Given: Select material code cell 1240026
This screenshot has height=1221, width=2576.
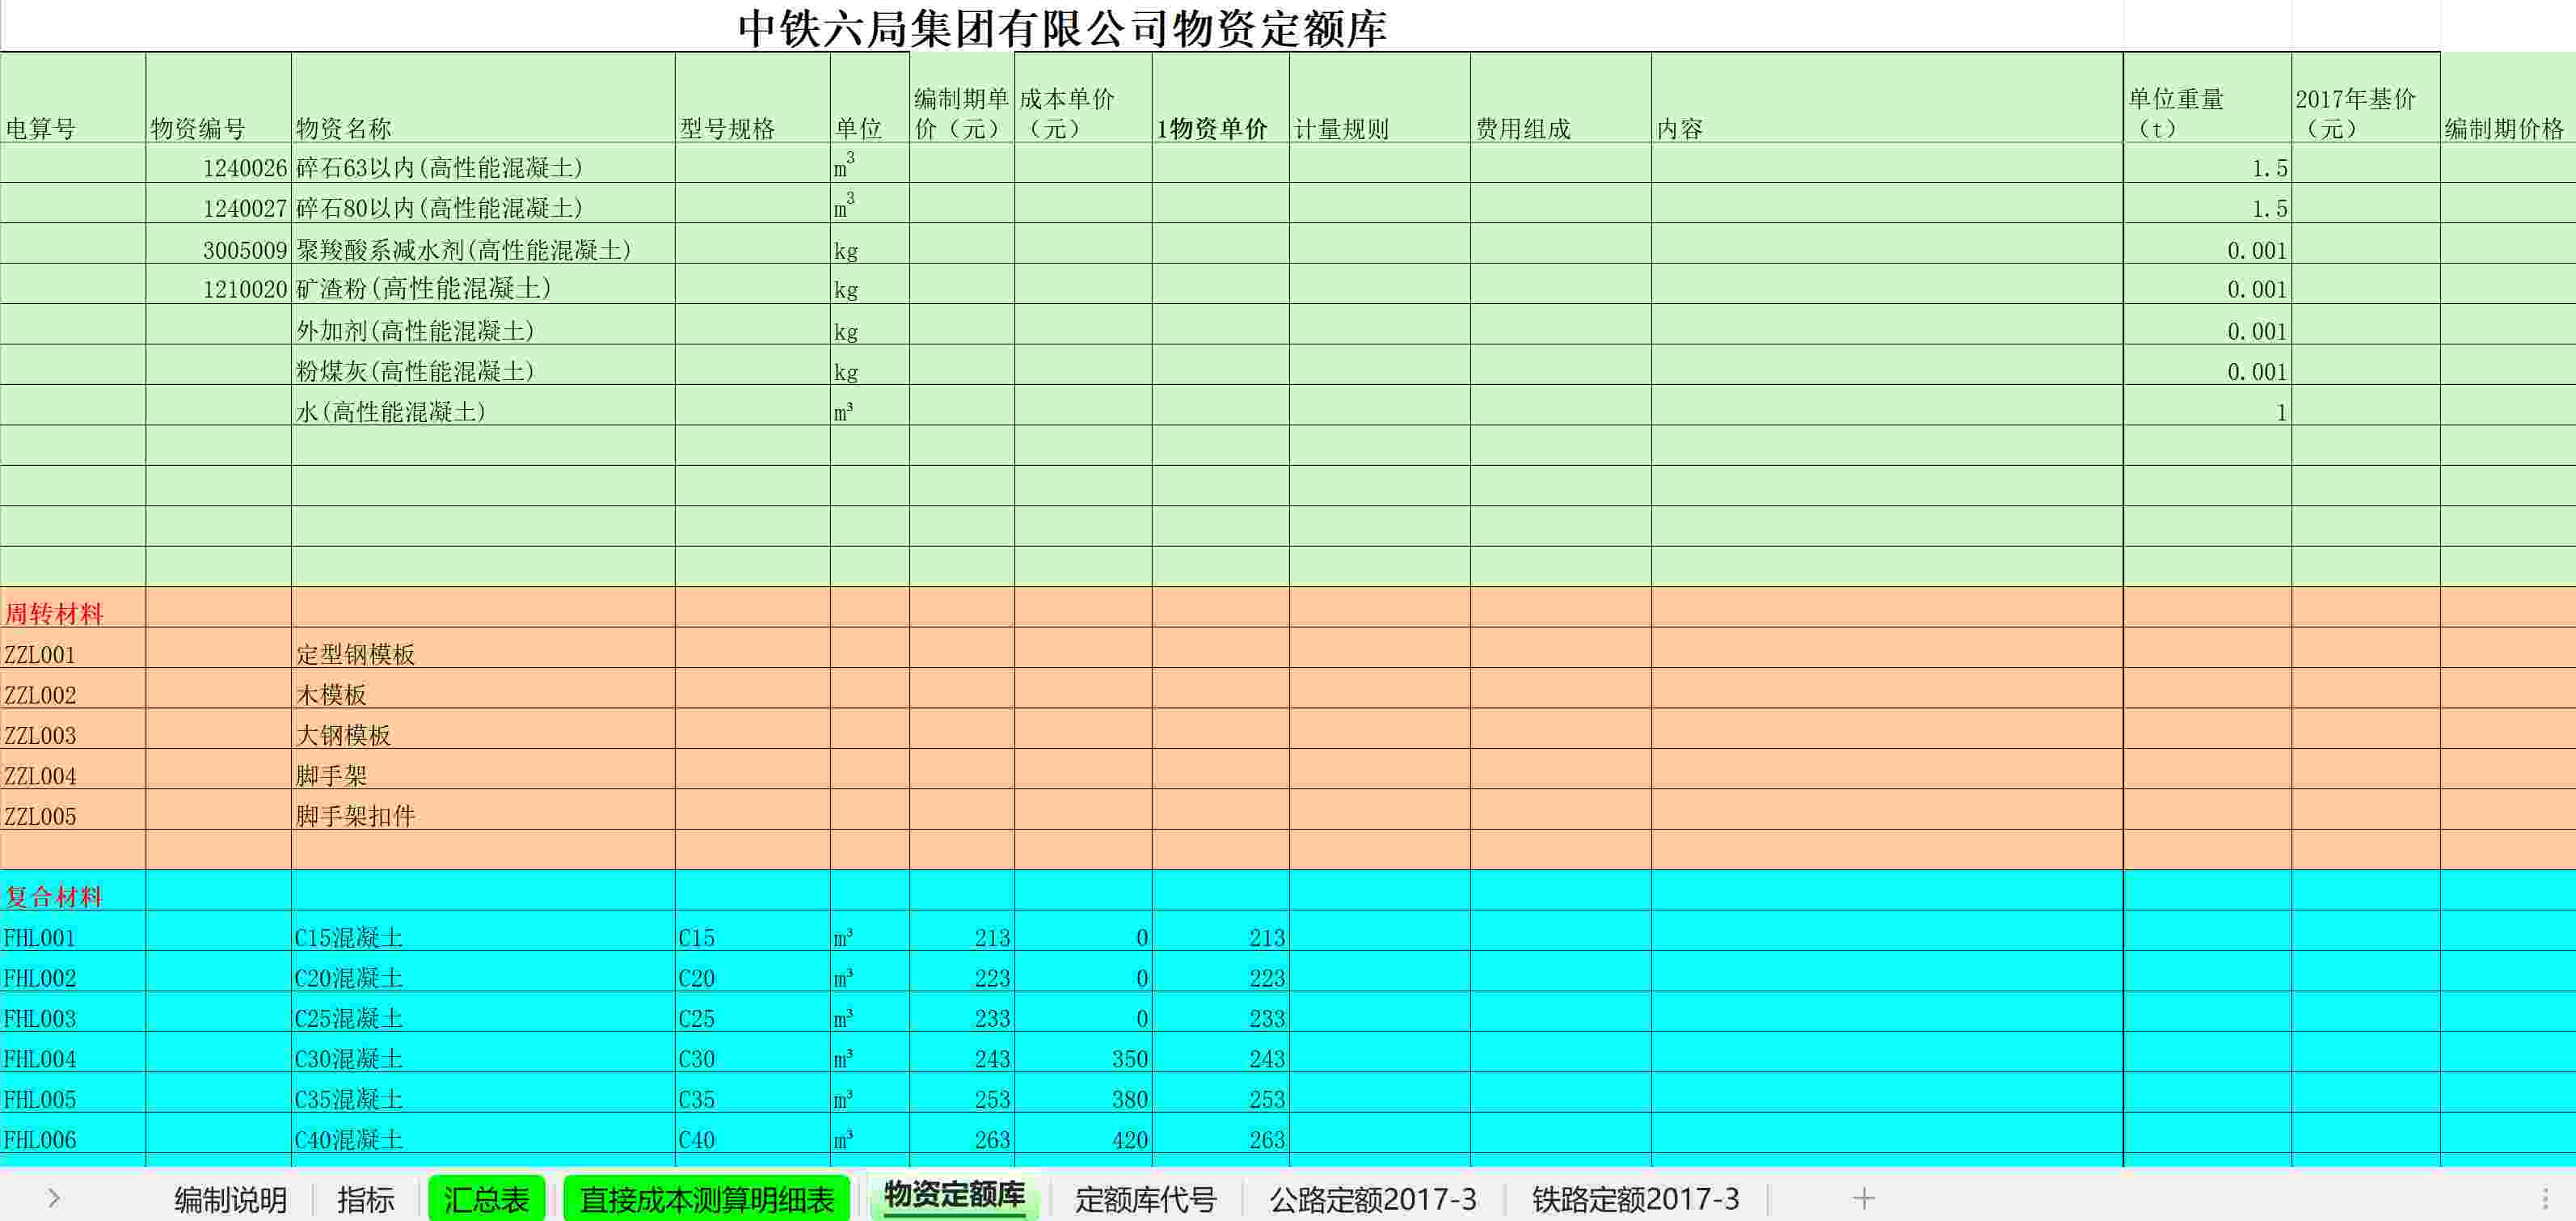Looking at the screenshot, I should tap(218, 164).
